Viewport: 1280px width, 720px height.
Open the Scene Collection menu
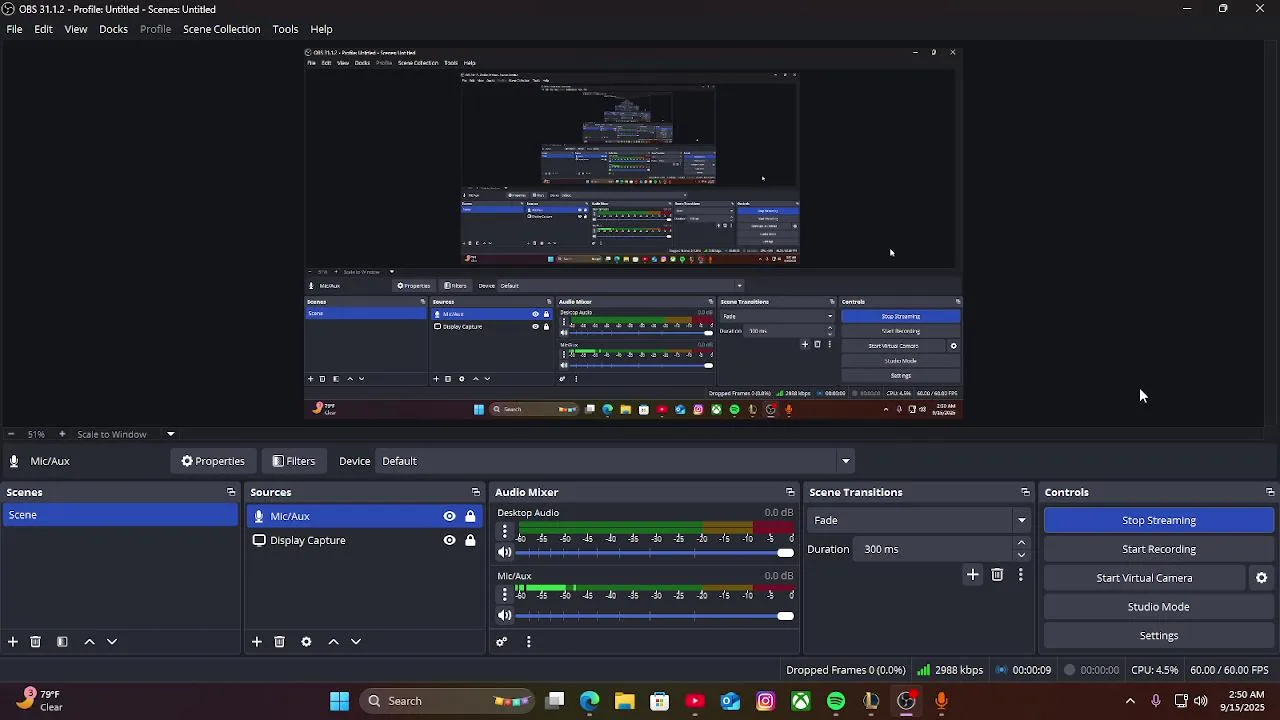(x=221, y=29)
